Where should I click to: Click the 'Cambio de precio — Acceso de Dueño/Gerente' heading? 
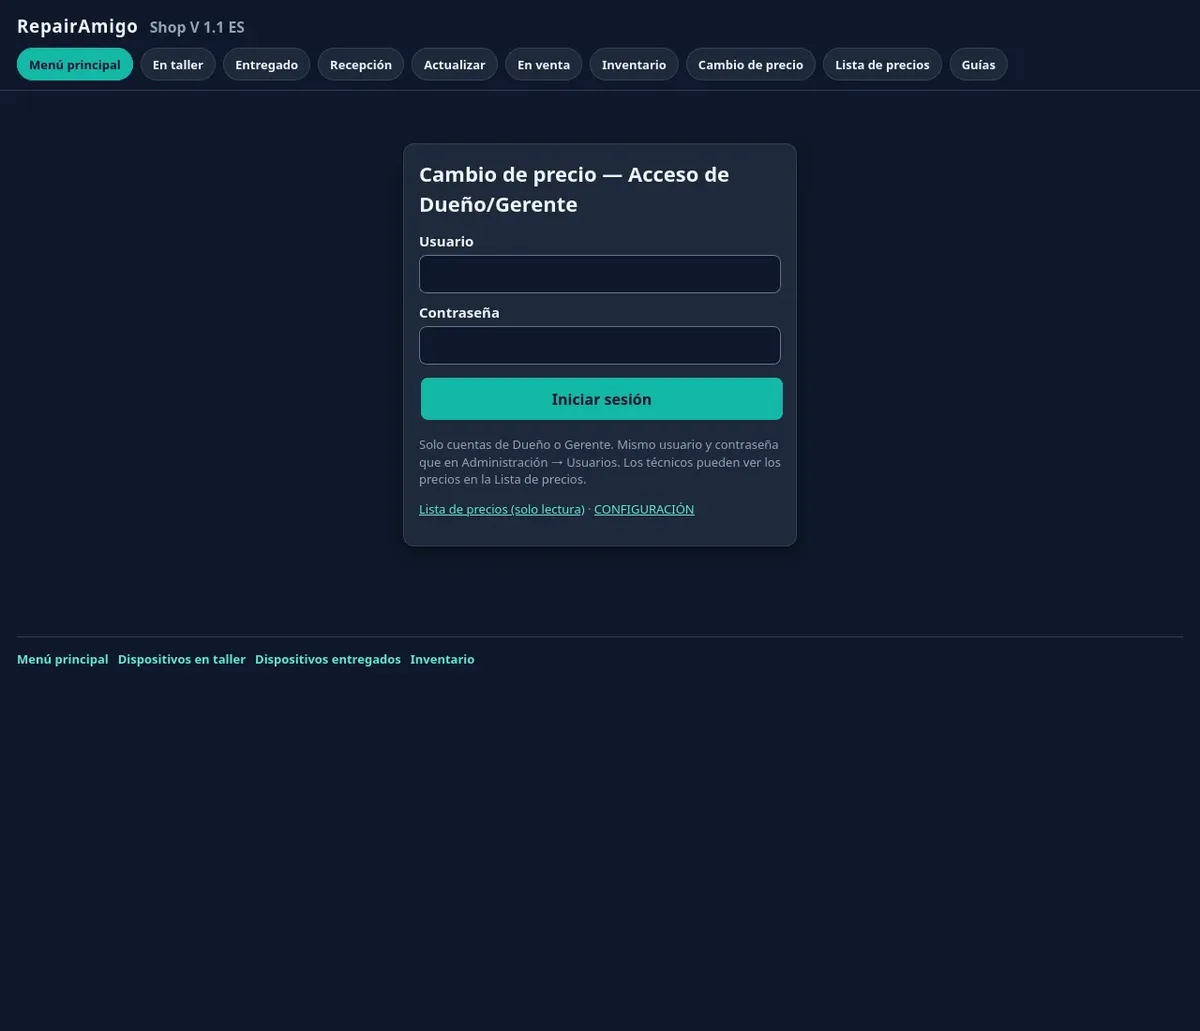pos(574,189)
